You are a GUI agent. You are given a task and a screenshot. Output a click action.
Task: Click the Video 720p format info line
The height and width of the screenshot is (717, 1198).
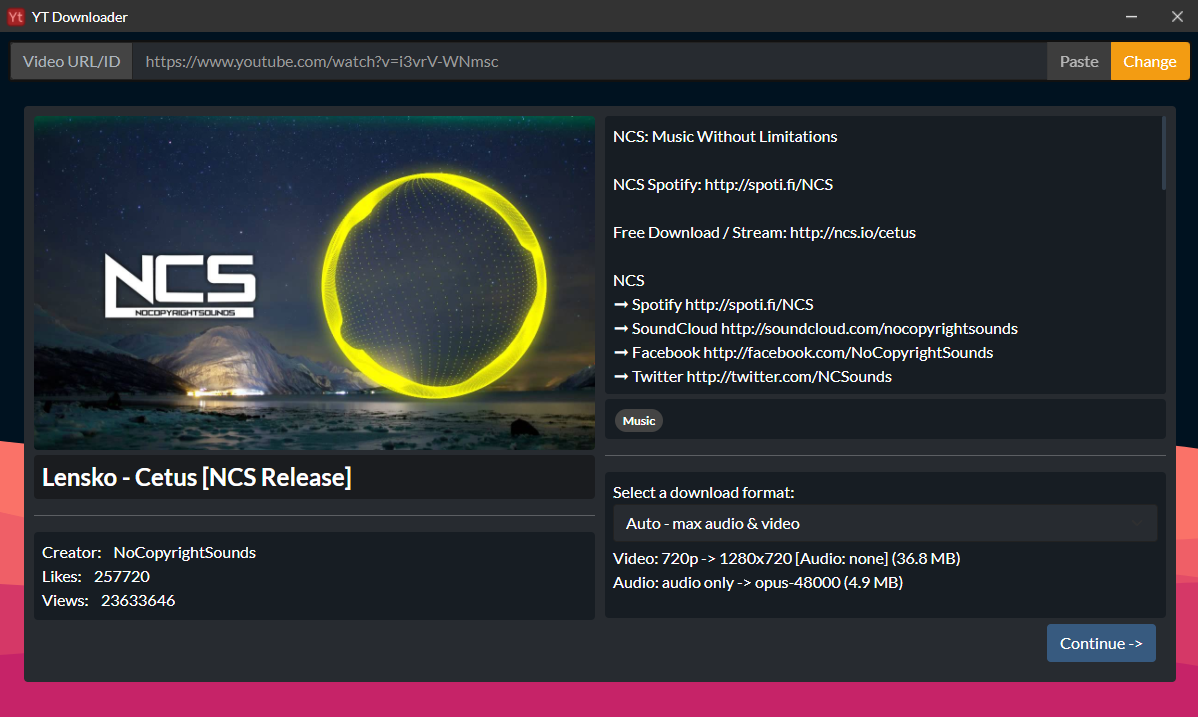tap(786, 559)
